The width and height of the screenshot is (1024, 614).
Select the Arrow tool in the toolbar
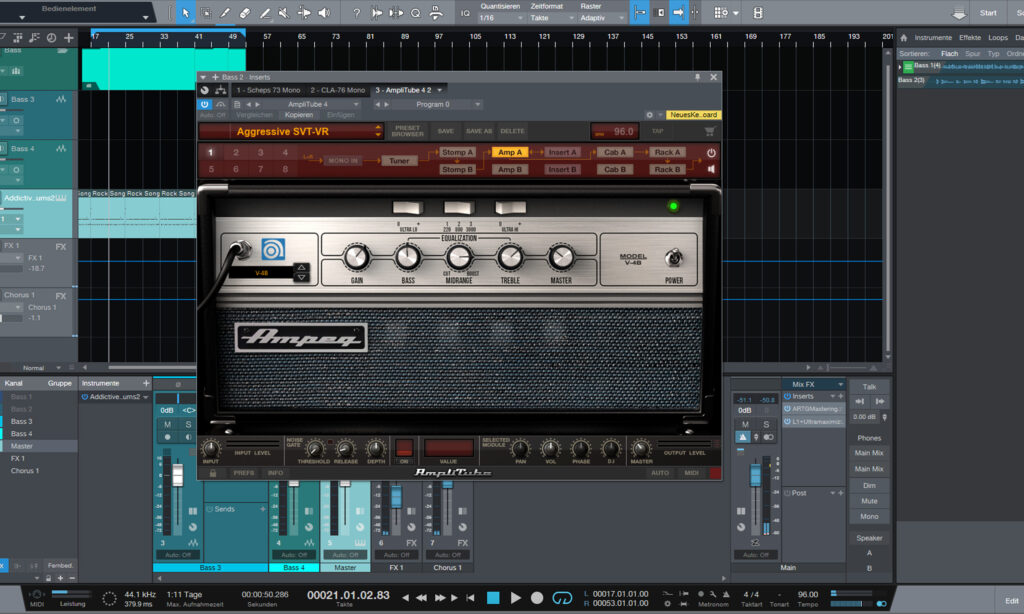[x=185, y=13]
